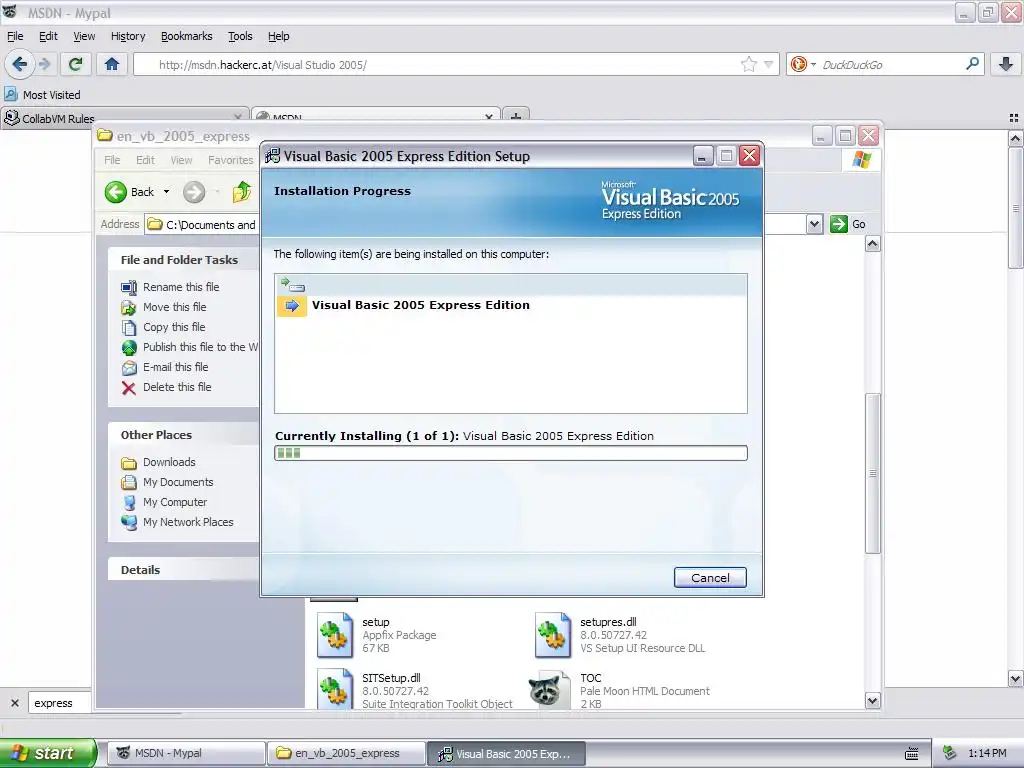Open the browser downloads arrow

[x=1006, y=64]
